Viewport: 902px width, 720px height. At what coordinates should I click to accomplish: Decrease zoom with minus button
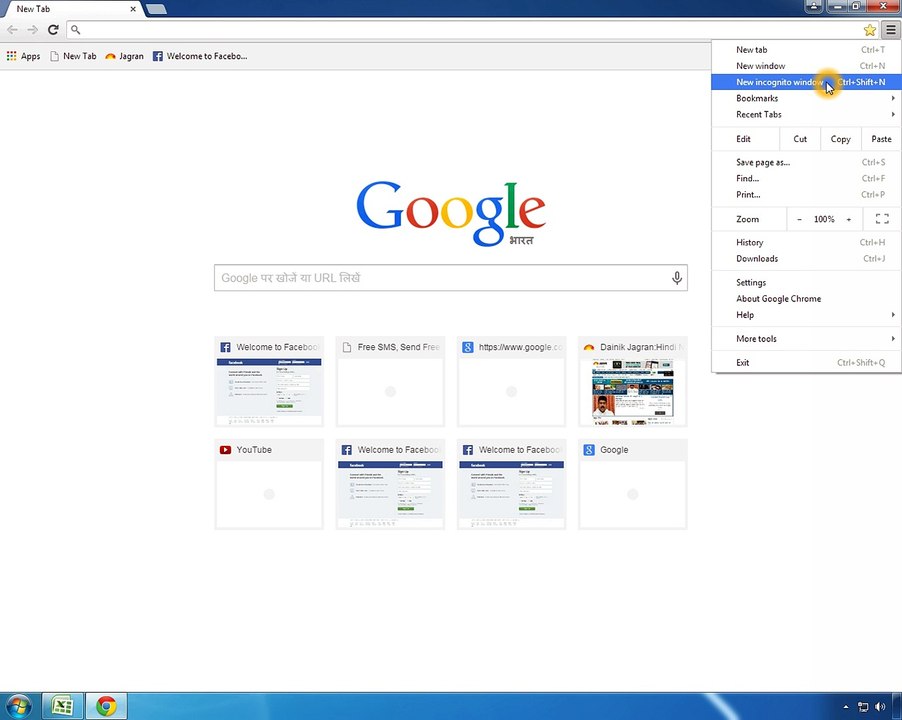[x=799, y=220]
